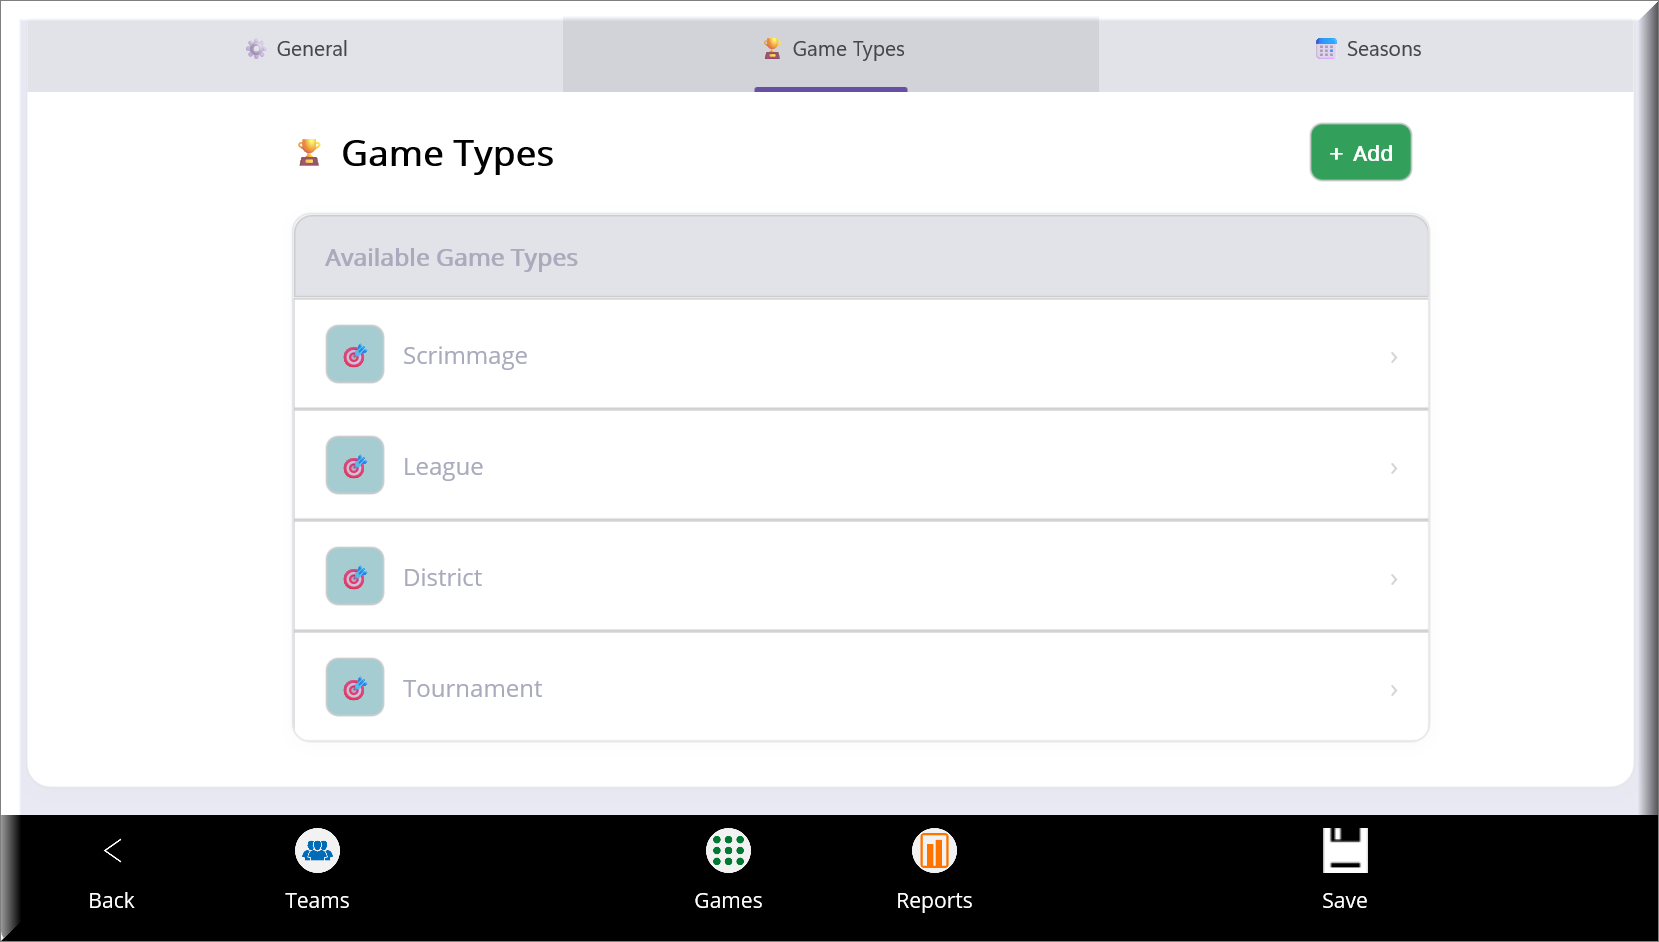Viewport: 1659px width, 942px height.
Task: Click the Tournament target icon
Action: click(x=355, y=688)
